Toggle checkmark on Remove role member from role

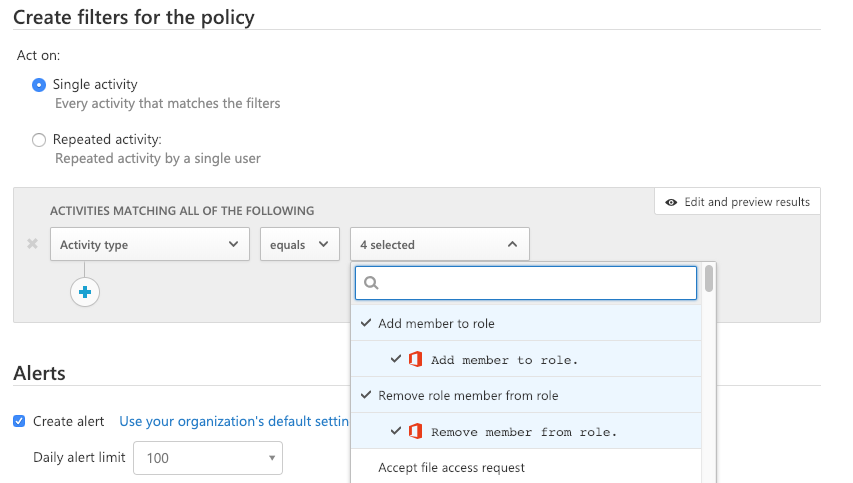pyautogui.click(x=366, y=395)
